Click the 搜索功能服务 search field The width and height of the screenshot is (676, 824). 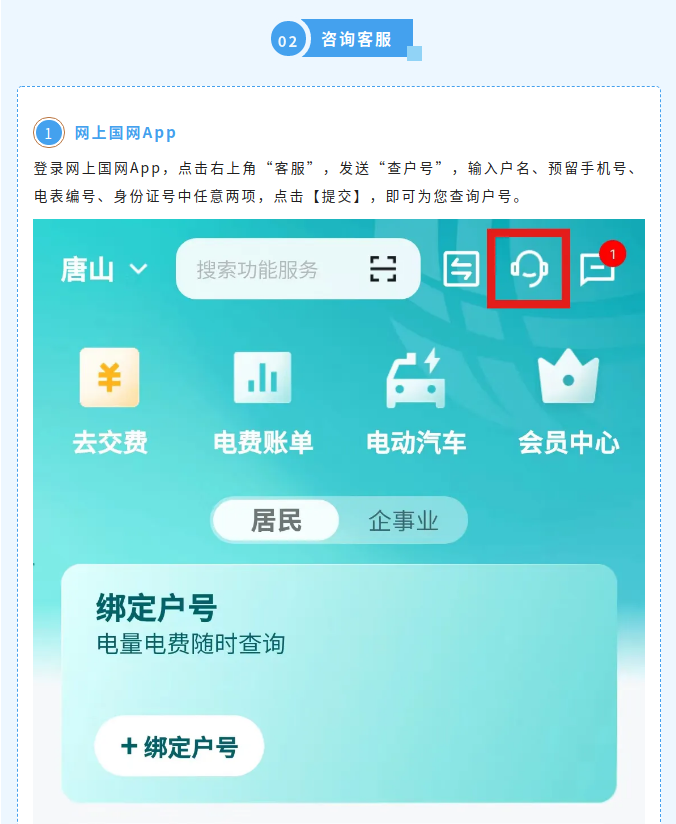(298, 269)
